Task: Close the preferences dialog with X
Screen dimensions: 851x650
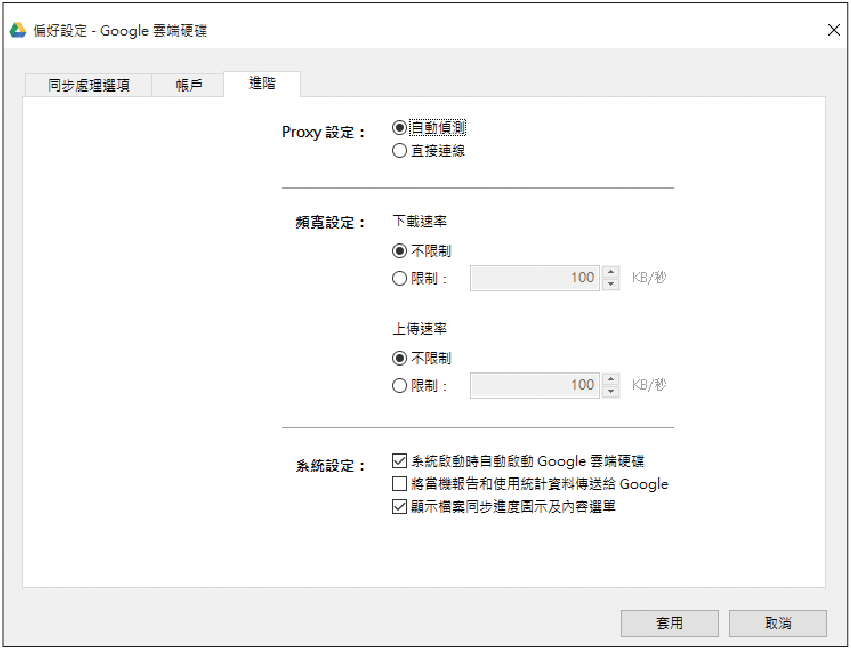Action: (834, 30)
